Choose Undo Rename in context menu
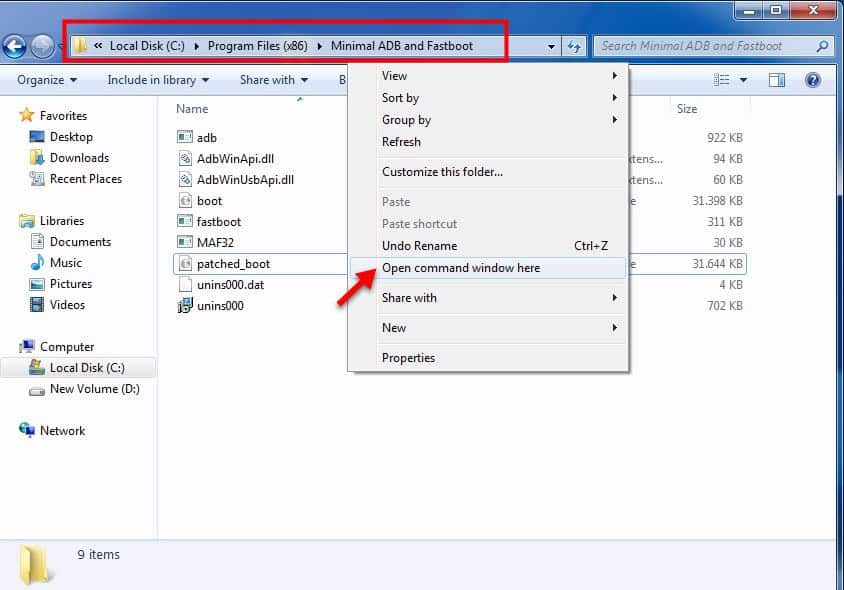This screenshot has width=844, height=590. [488, 246]
